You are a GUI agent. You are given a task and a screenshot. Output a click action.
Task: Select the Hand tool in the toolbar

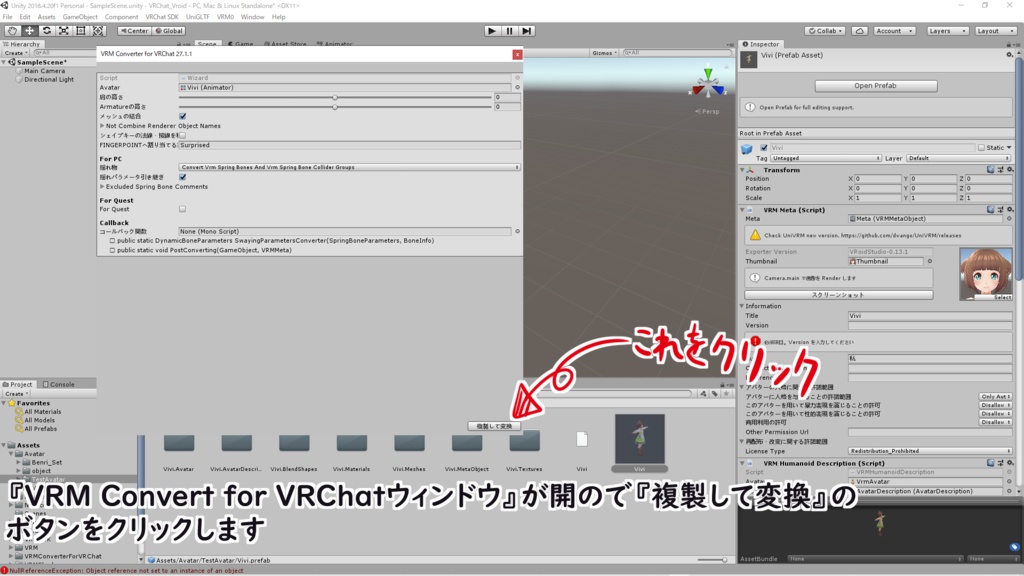coord(12,31)
